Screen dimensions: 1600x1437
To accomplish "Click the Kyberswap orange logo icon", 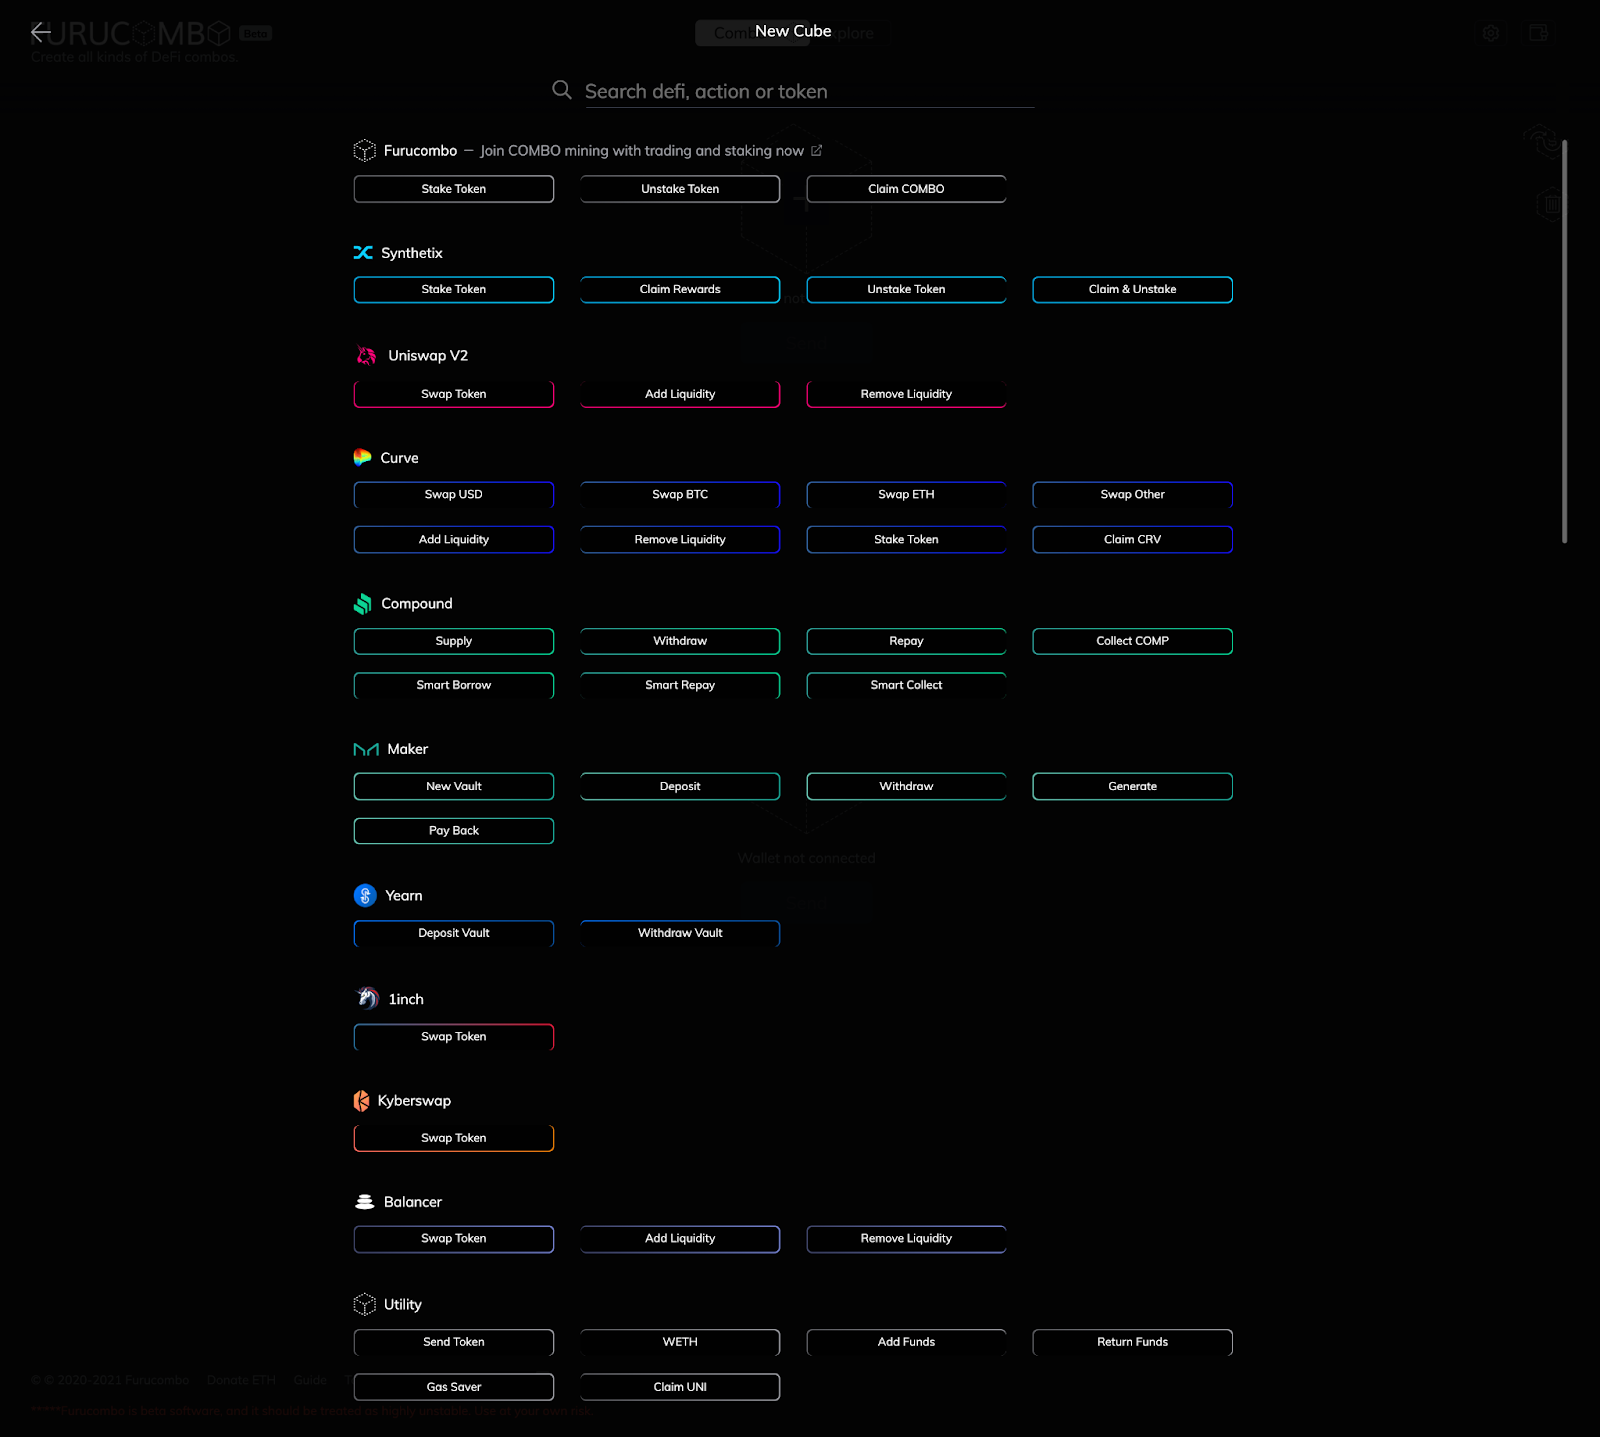I will pyautogui.click(x=361, y=1101).
